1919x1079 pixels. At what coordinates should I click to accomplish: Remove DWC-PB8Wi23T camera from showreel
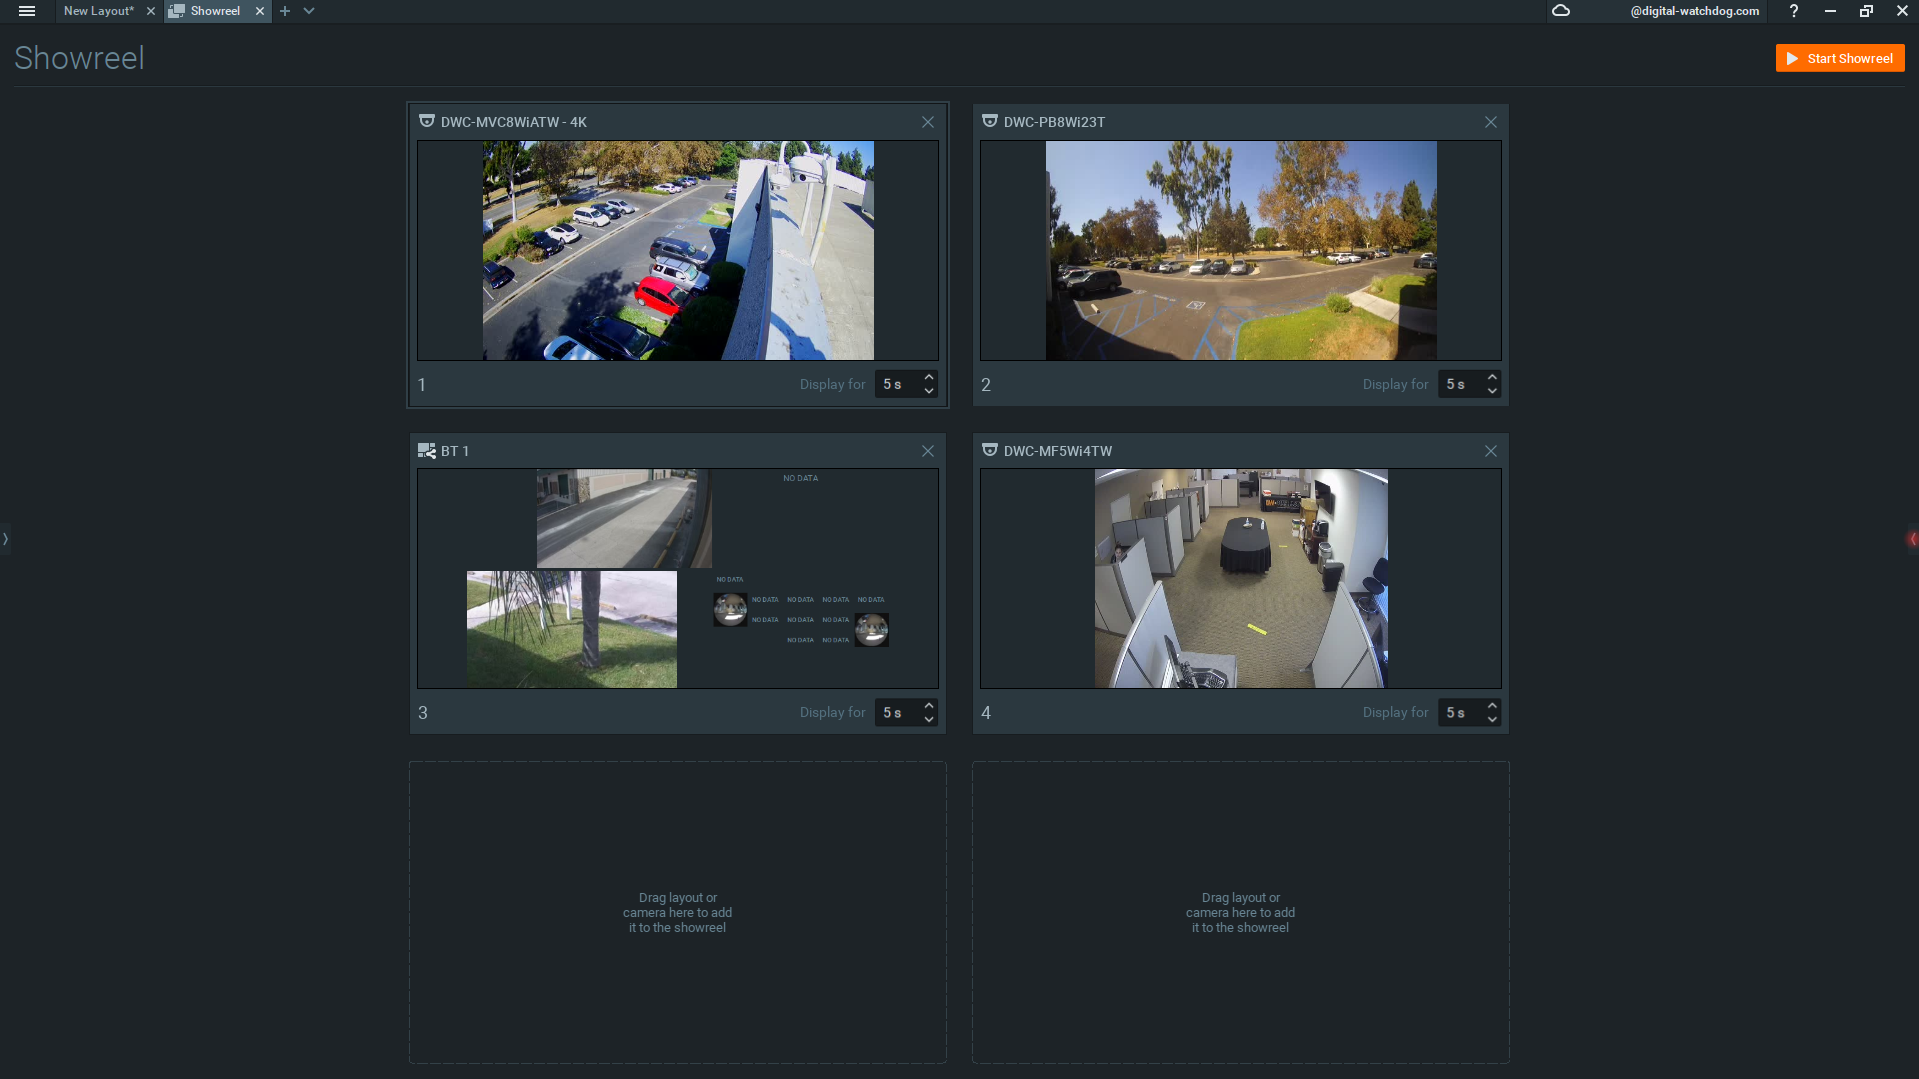point(1491,122)
